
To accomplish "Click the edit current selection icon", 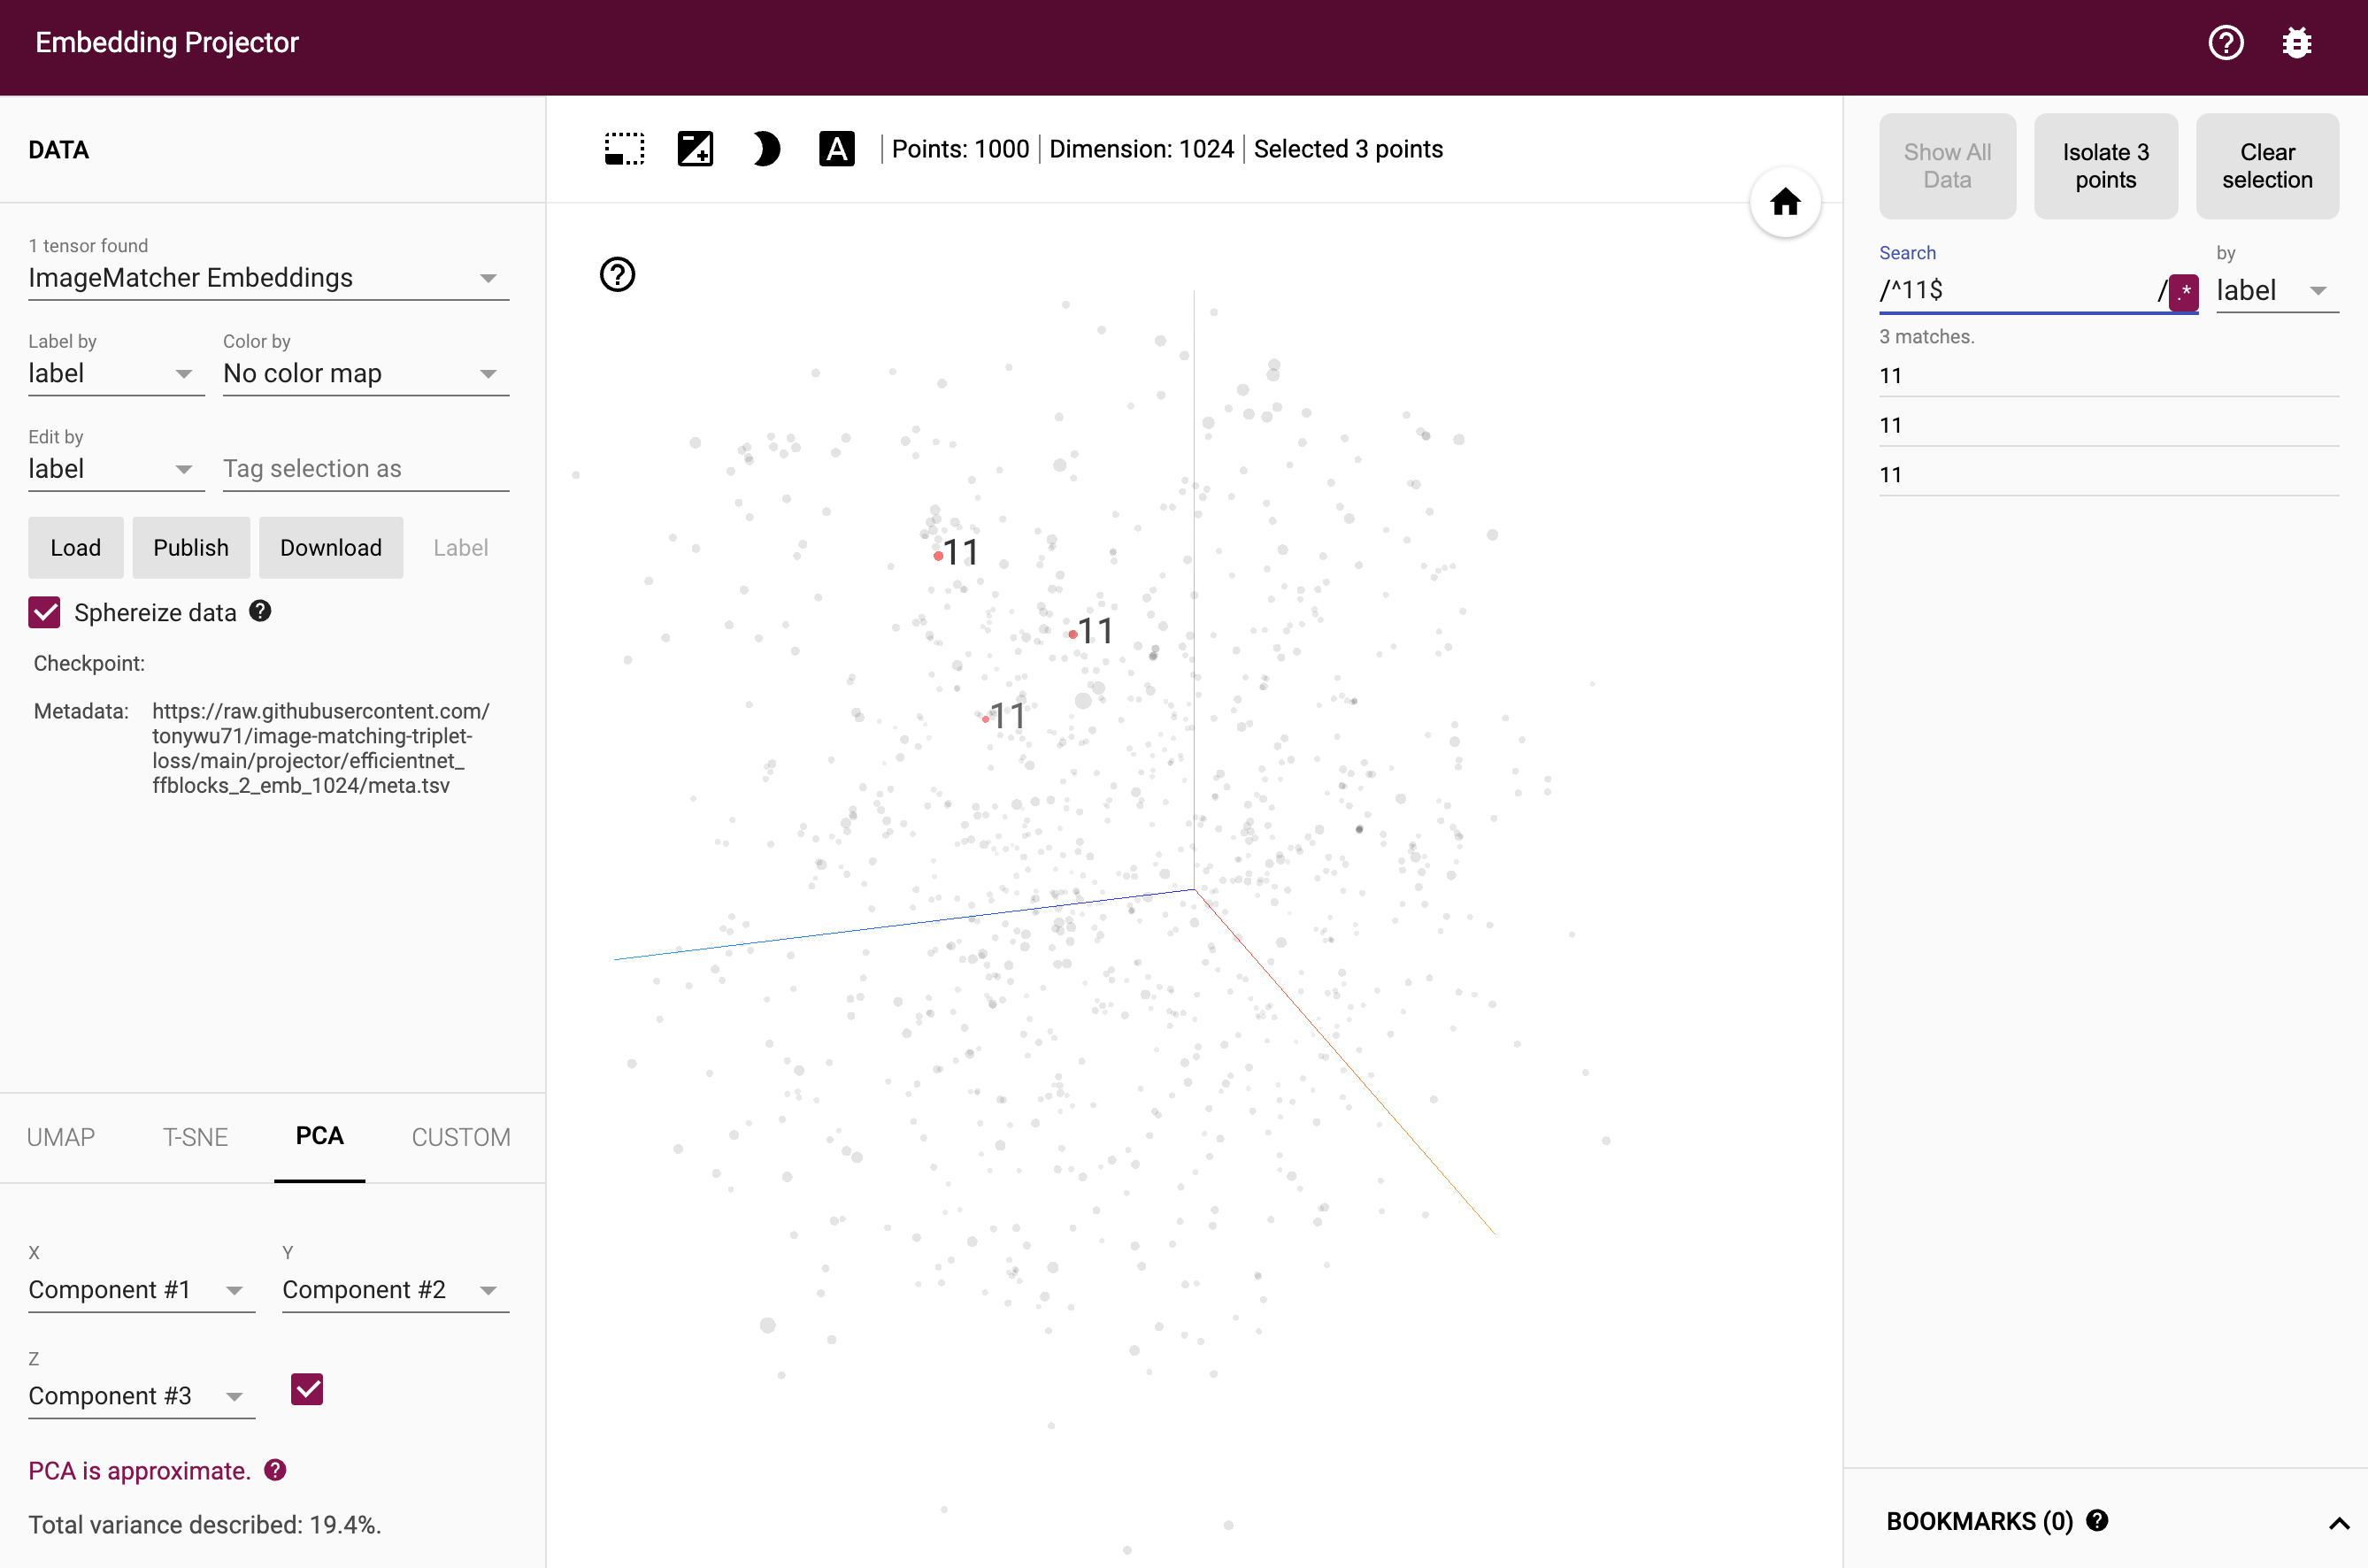I will [695, 149].
